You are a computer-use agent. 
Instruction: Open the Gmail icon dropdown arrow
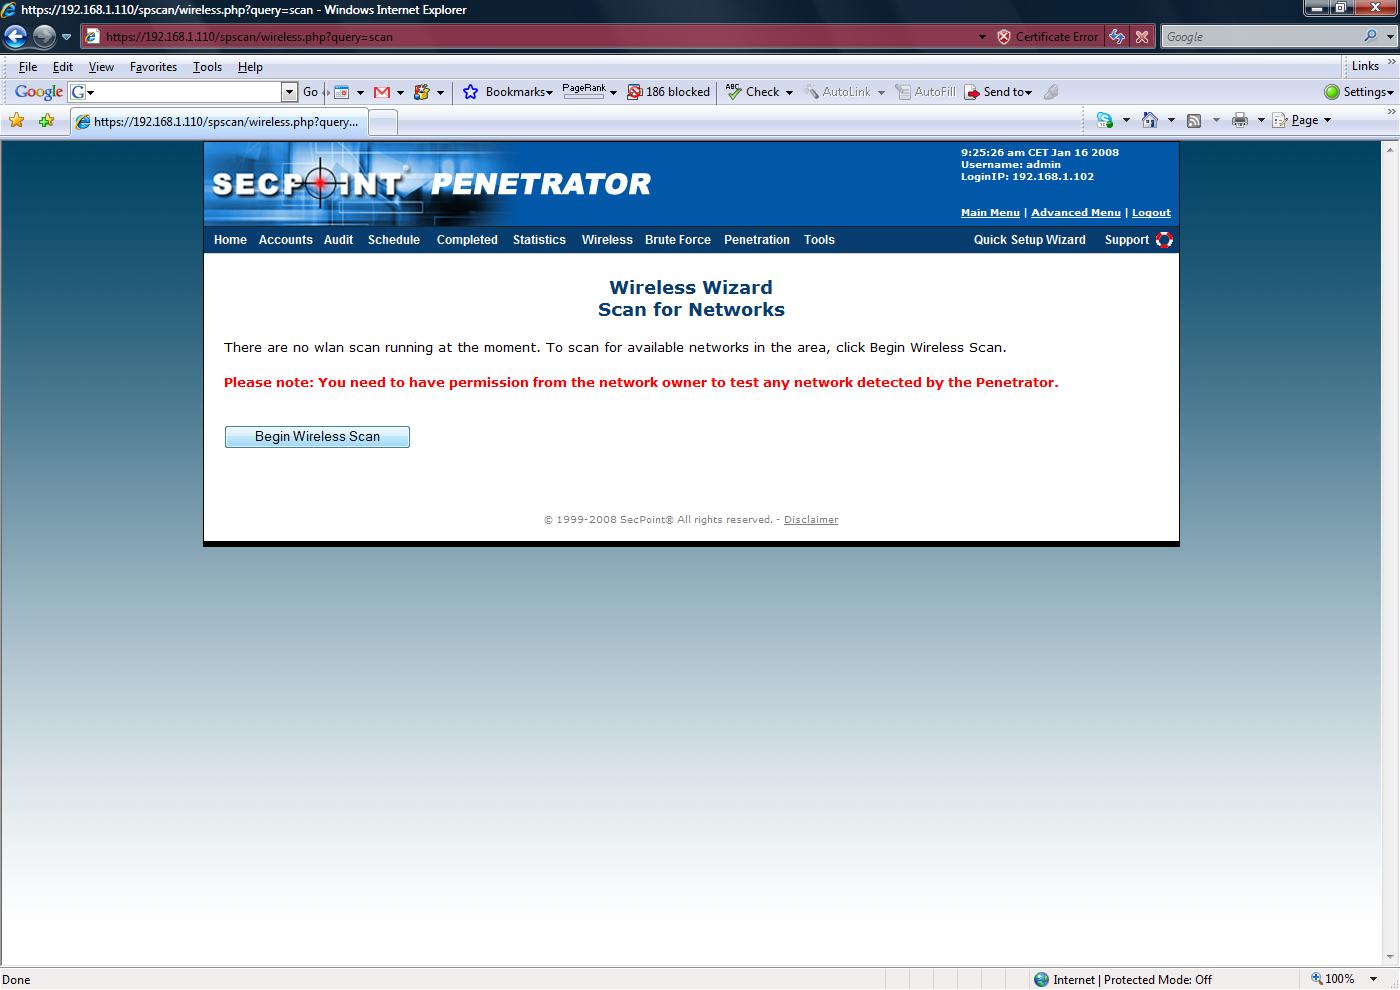click(400, 92)
